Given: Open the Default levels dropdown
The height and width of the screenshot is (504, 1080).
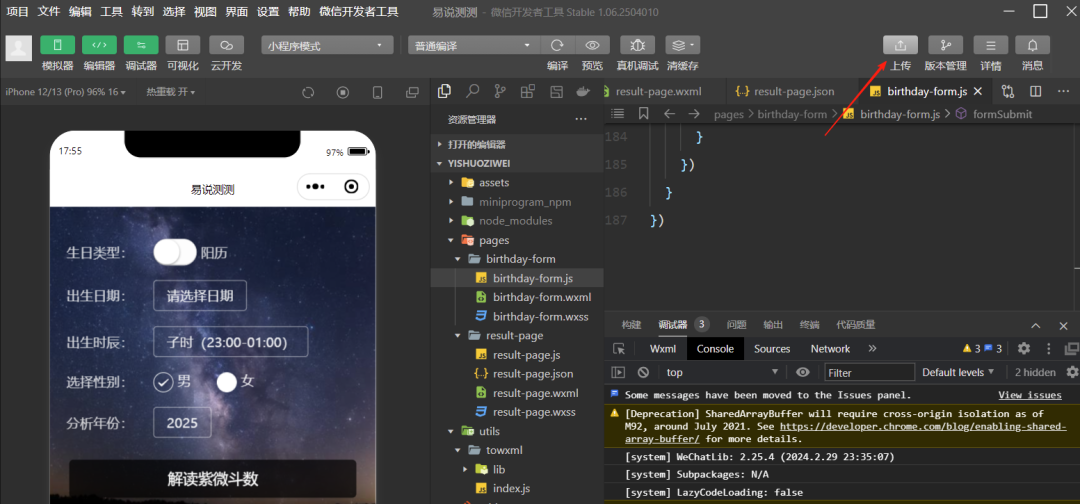Looking at the screenshot, I should 958,372.
